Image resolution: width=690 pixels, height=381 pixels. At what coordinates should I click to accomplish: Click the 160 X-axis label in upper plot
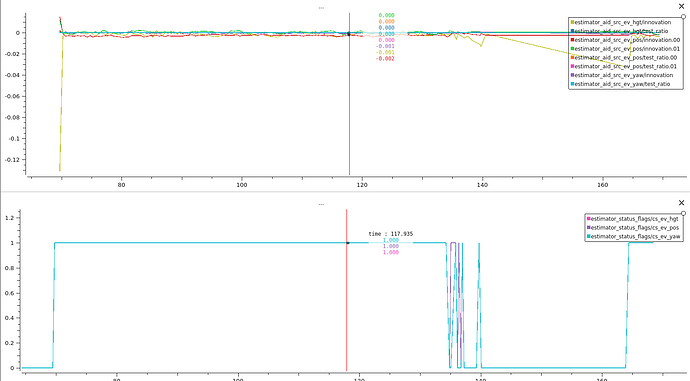pos(602,185)
